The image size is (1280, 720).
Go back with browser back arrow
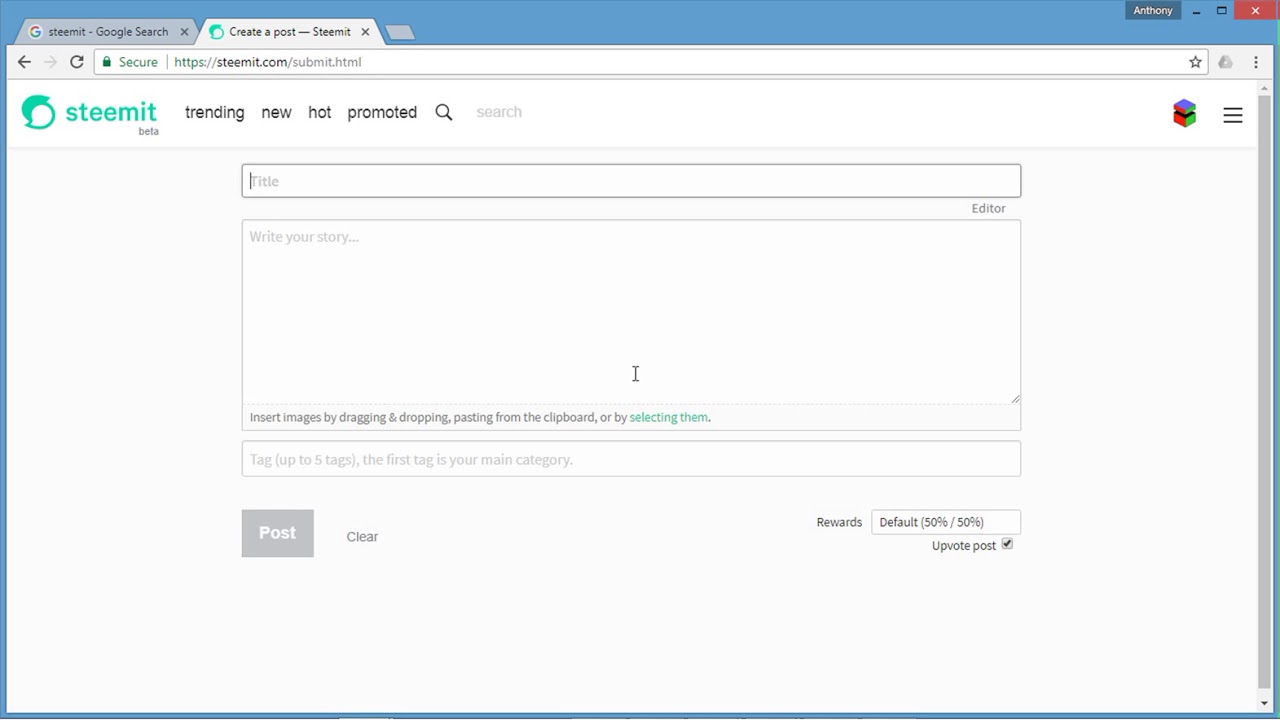[24, 62]
